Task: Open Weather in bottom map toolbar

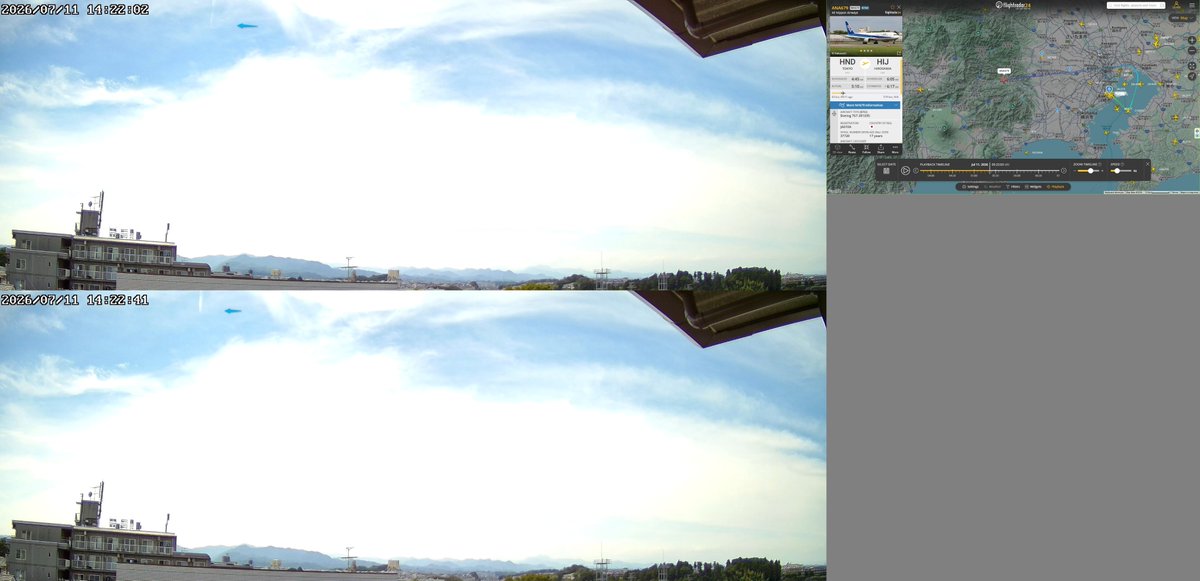Action: point(992,187)
